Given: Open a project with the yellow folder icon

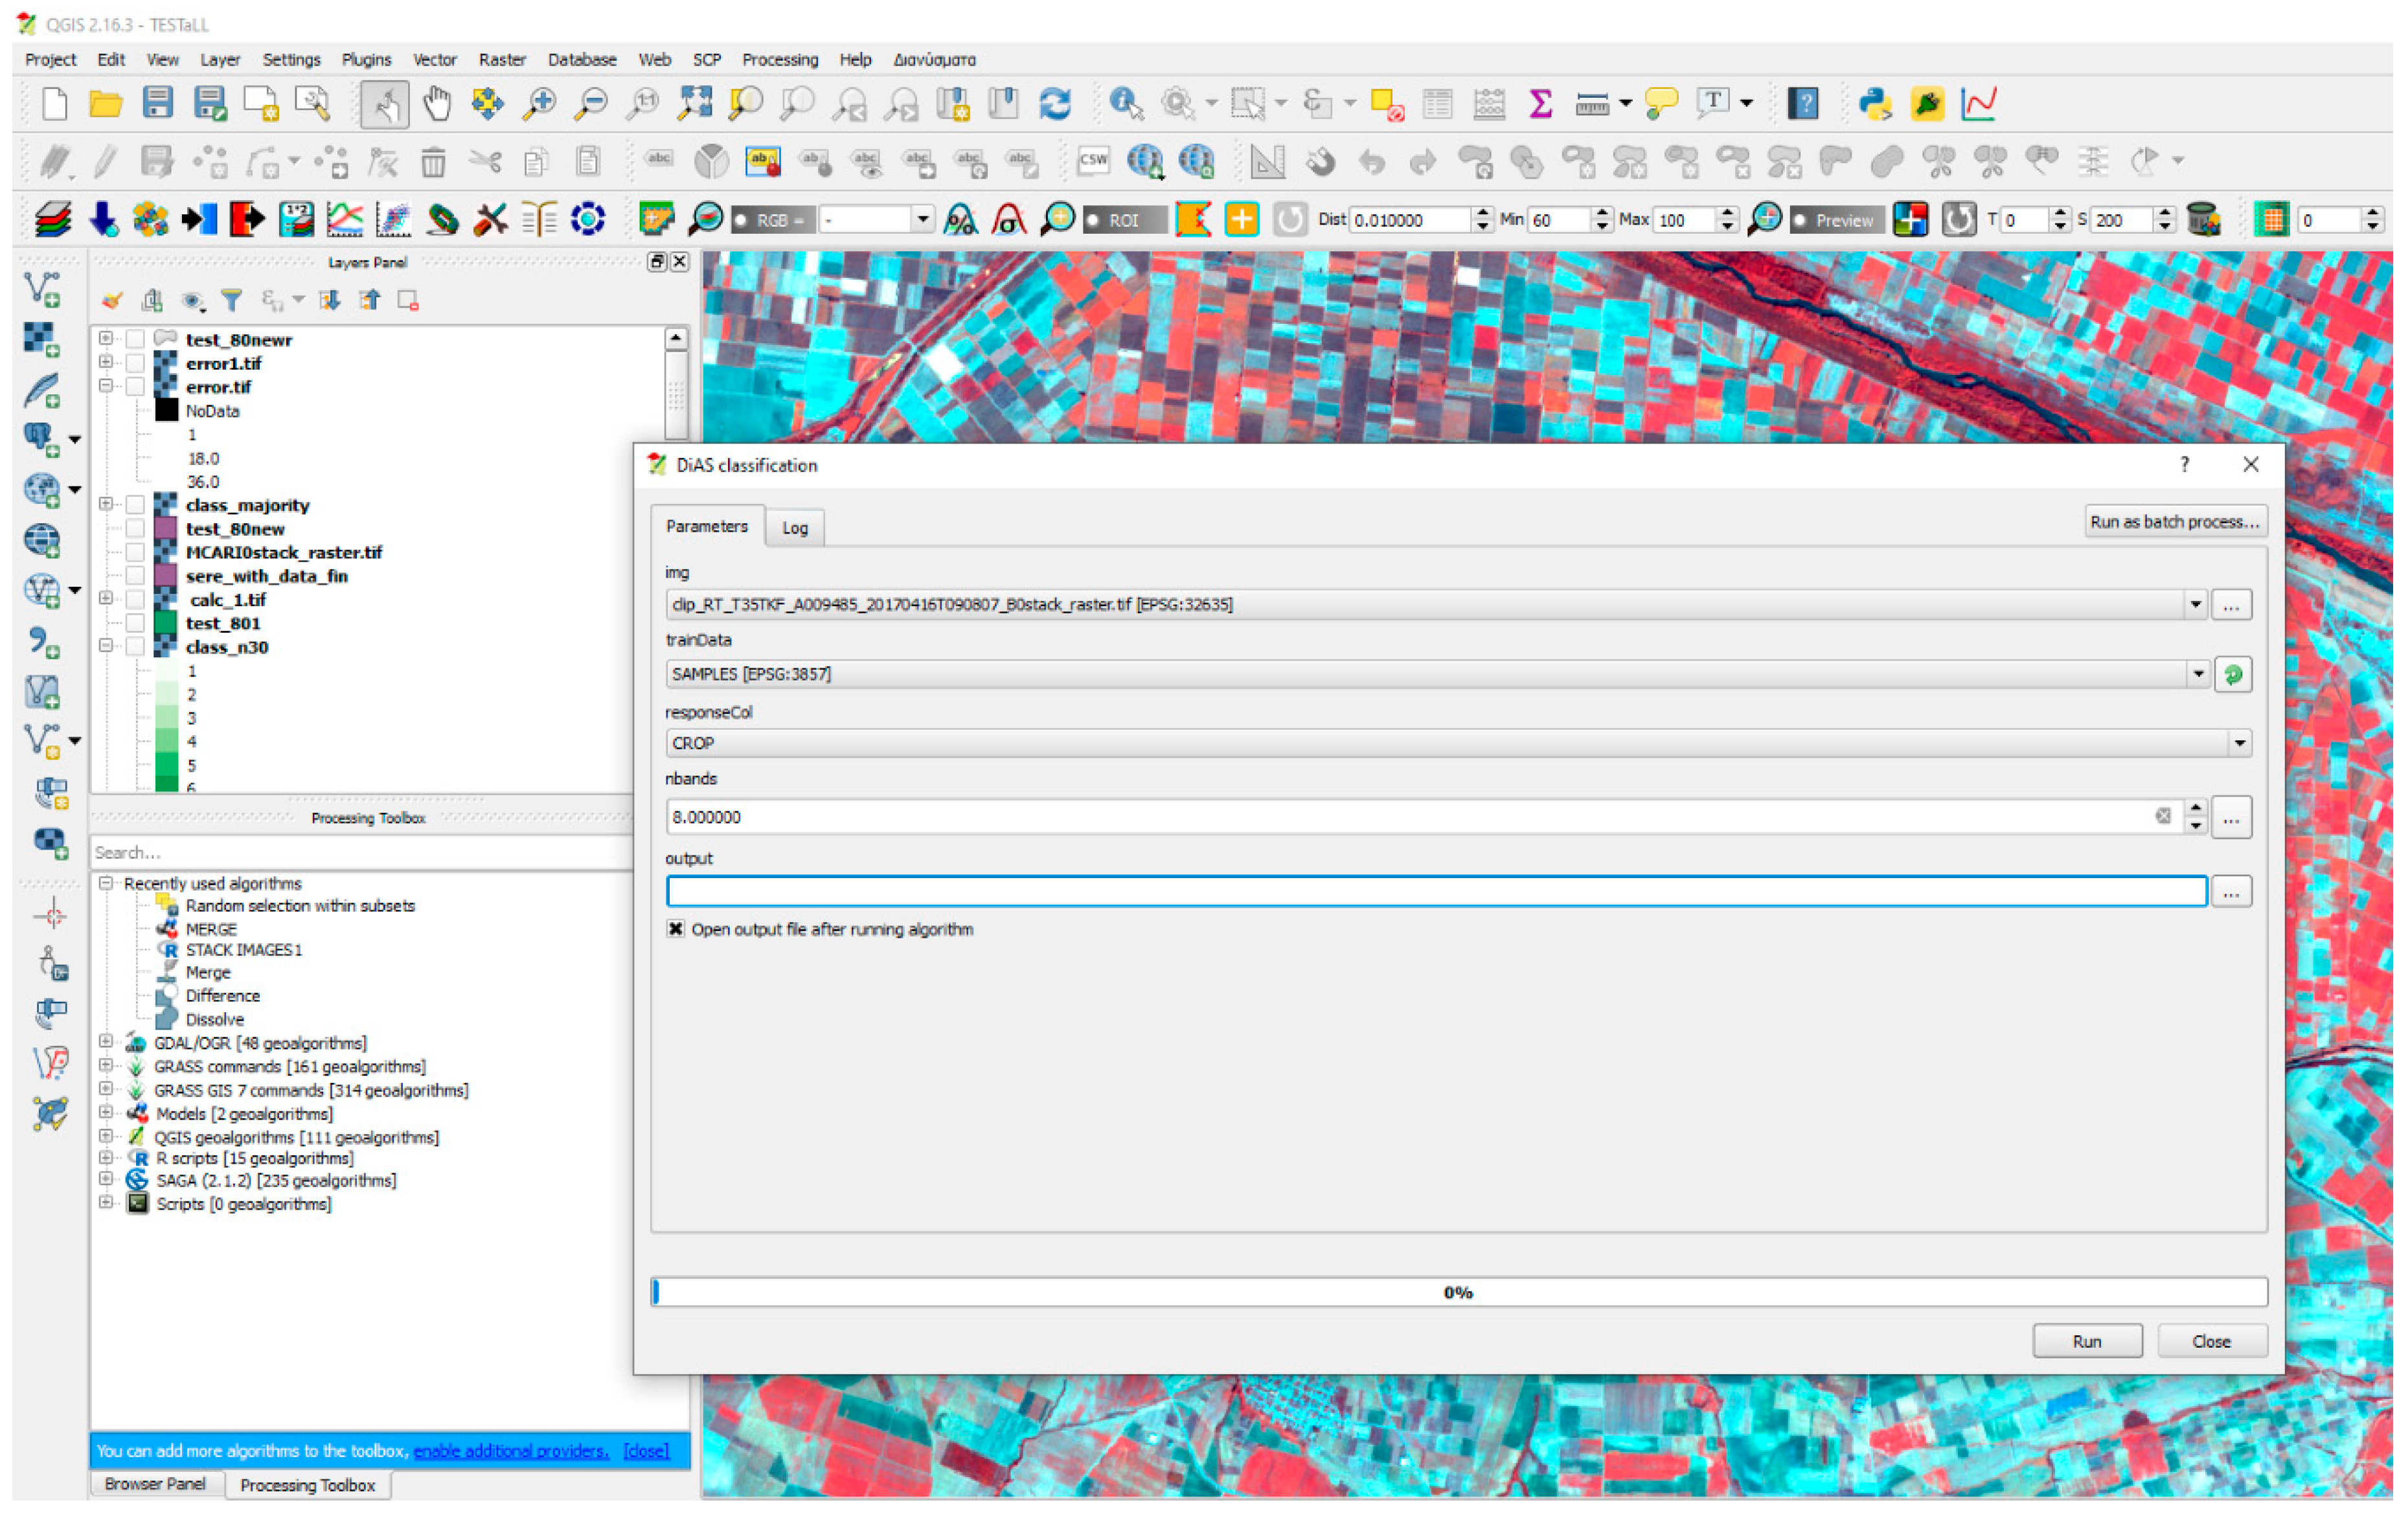Looking at the screenshot, I should [x=105, y=103].
